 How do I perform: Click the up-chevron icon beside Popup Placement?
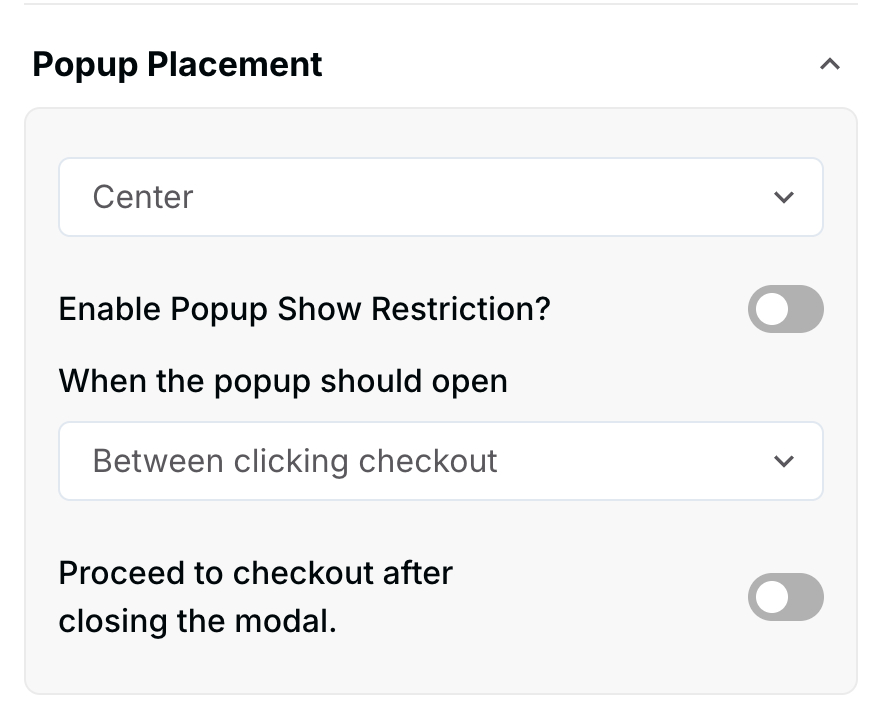[x=829, y=65]
